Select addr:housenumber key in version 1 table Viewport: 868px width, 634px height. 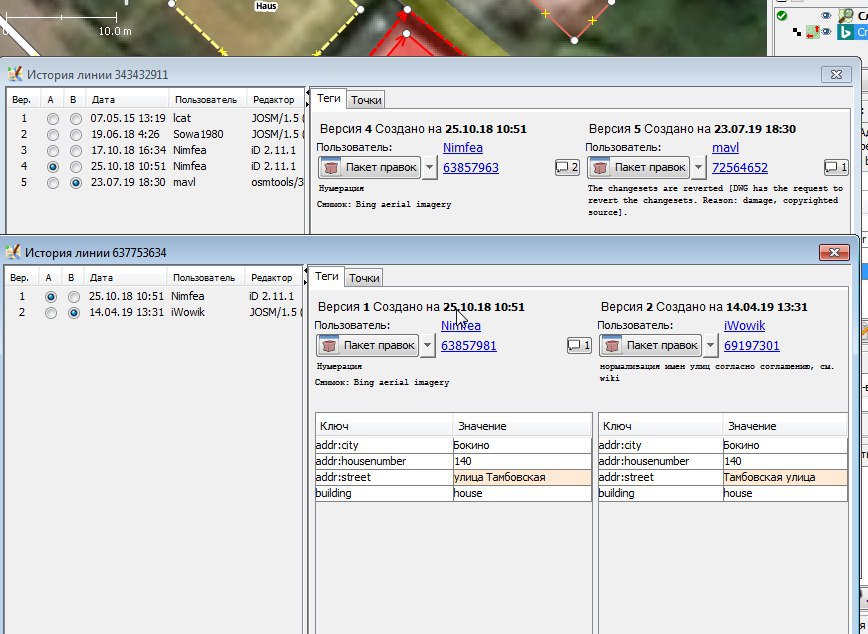[384, 461]
